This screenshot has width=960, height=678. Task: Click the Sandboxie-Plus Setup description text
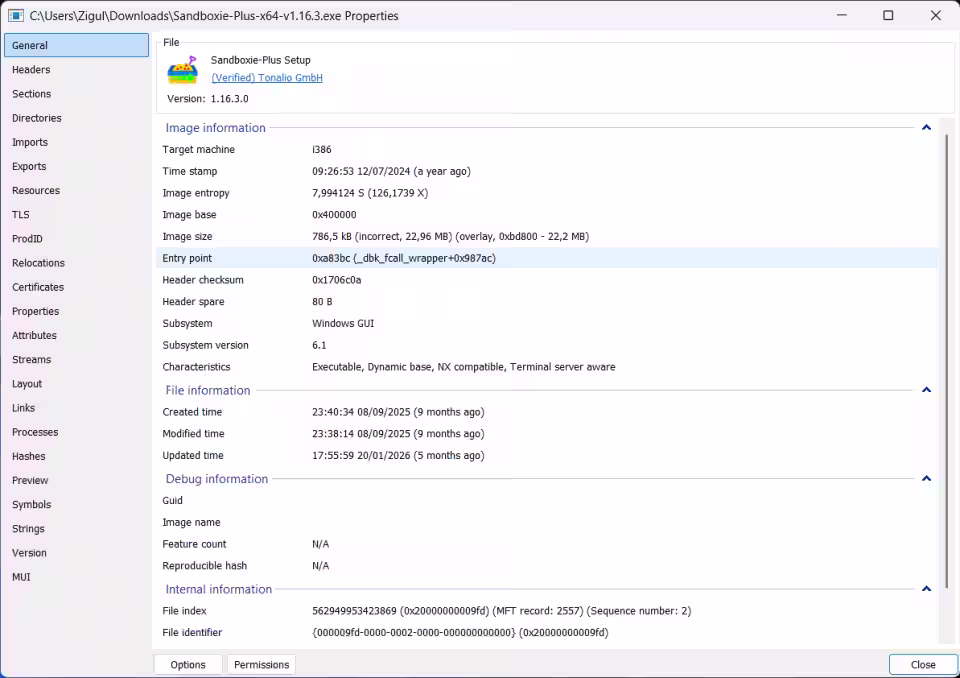[260, 60]
